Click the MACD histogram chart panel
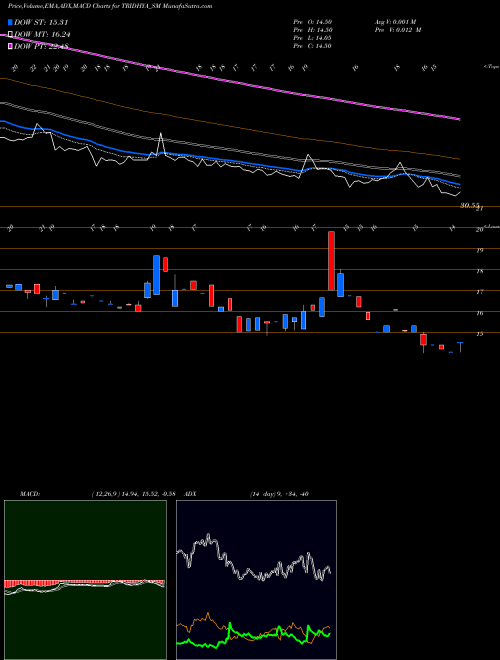This screenshot has height=660, width=500. [85, 580]
